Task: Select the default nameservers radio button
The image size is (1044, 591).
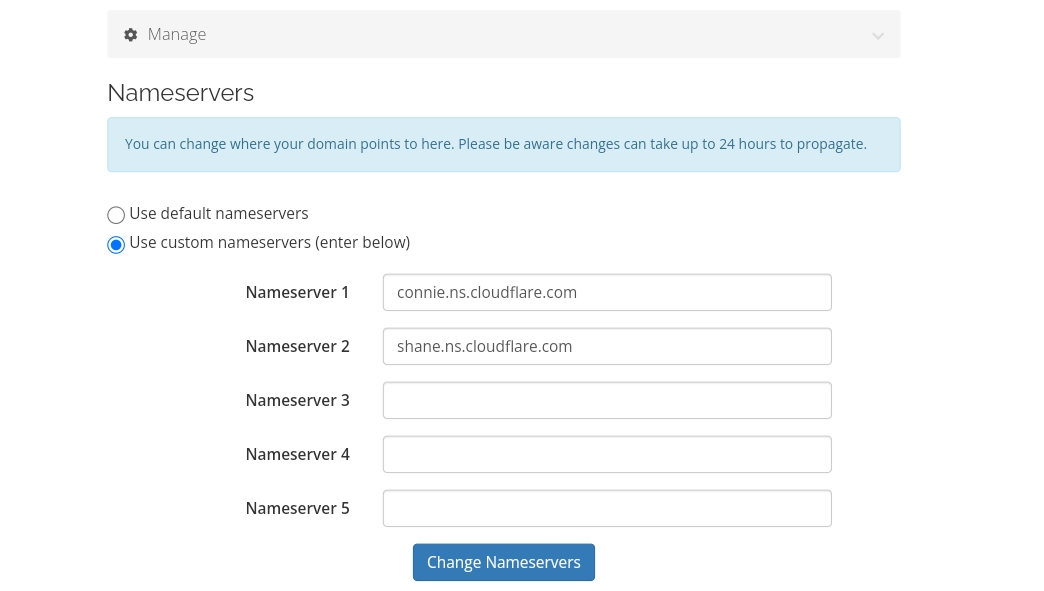Action: 116,215
